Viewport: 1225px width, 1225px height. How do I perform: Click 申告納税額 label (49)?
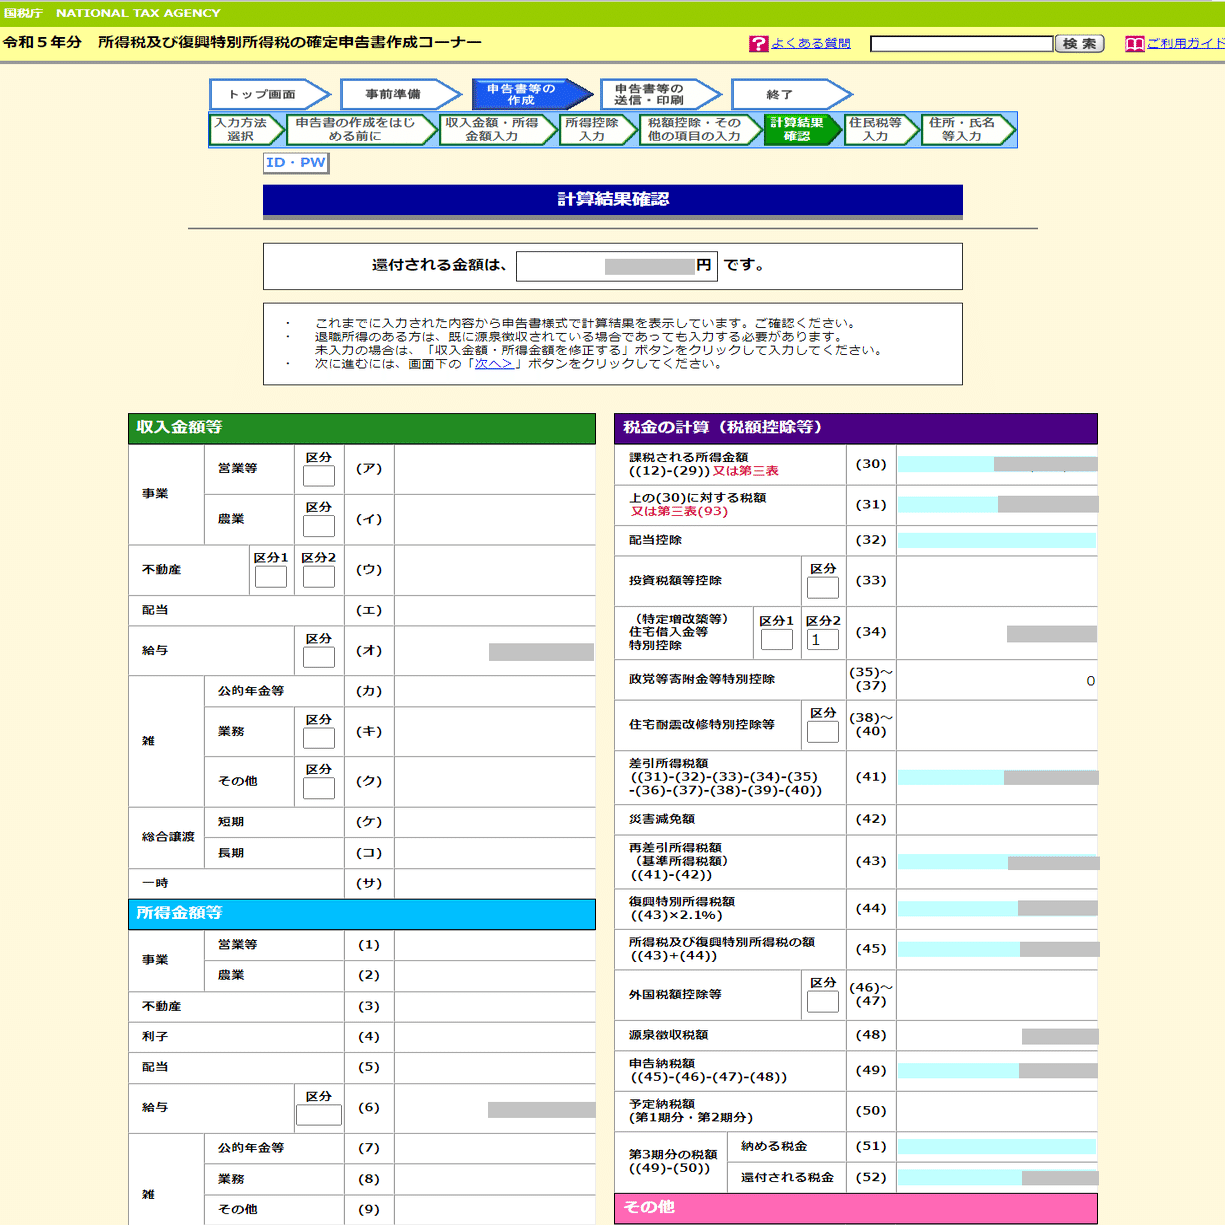pyautogui.click(x=661, y=1063)
